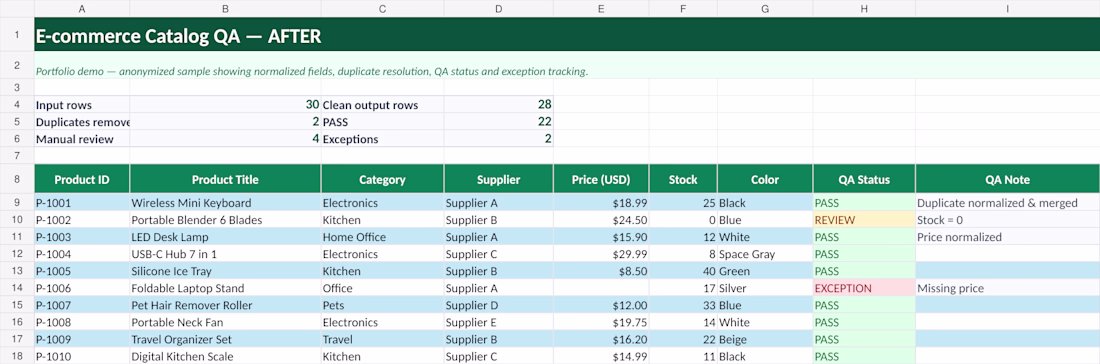Click the 'LED Desk Lamp' cell
The image size is (1100, 364).
coord(225,237)
